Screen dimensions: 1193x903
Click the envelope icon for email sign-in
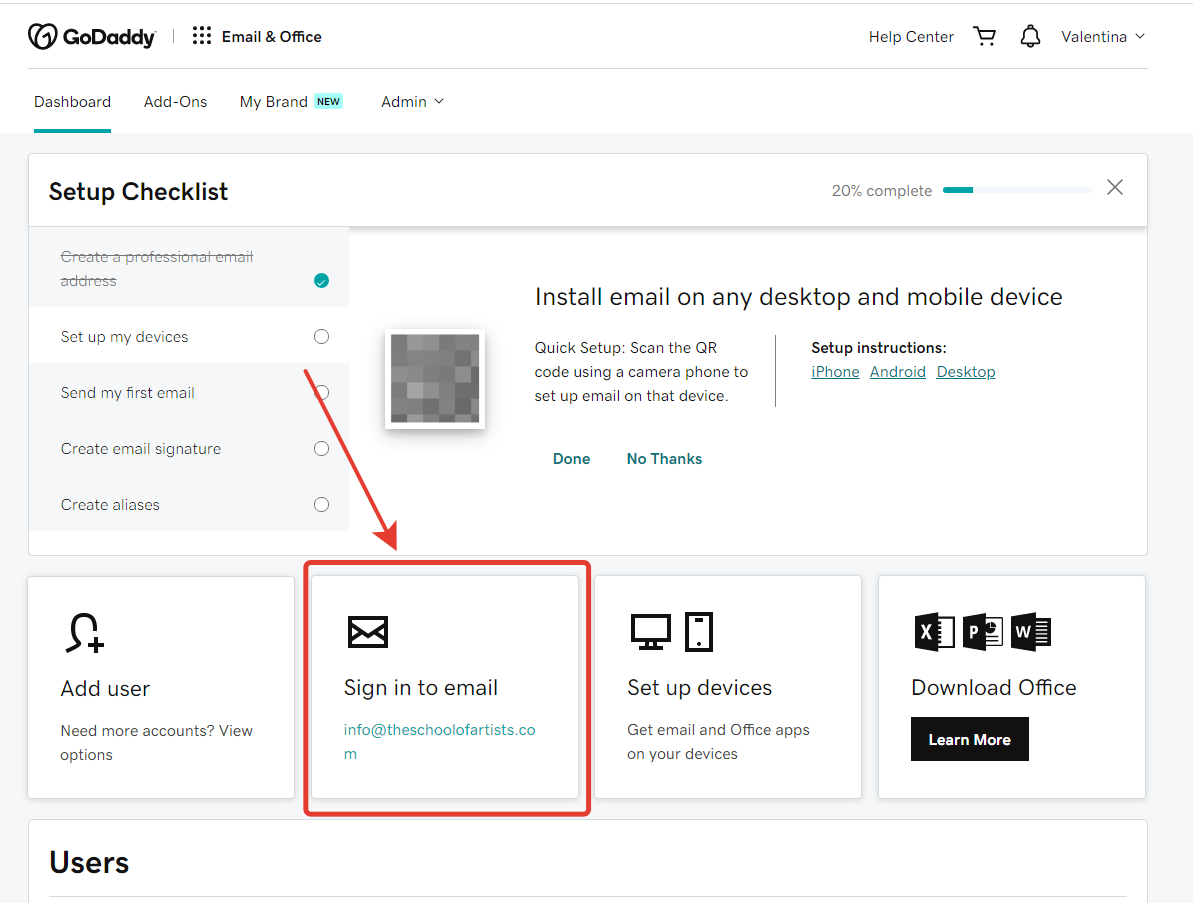[x=367, y=632]
